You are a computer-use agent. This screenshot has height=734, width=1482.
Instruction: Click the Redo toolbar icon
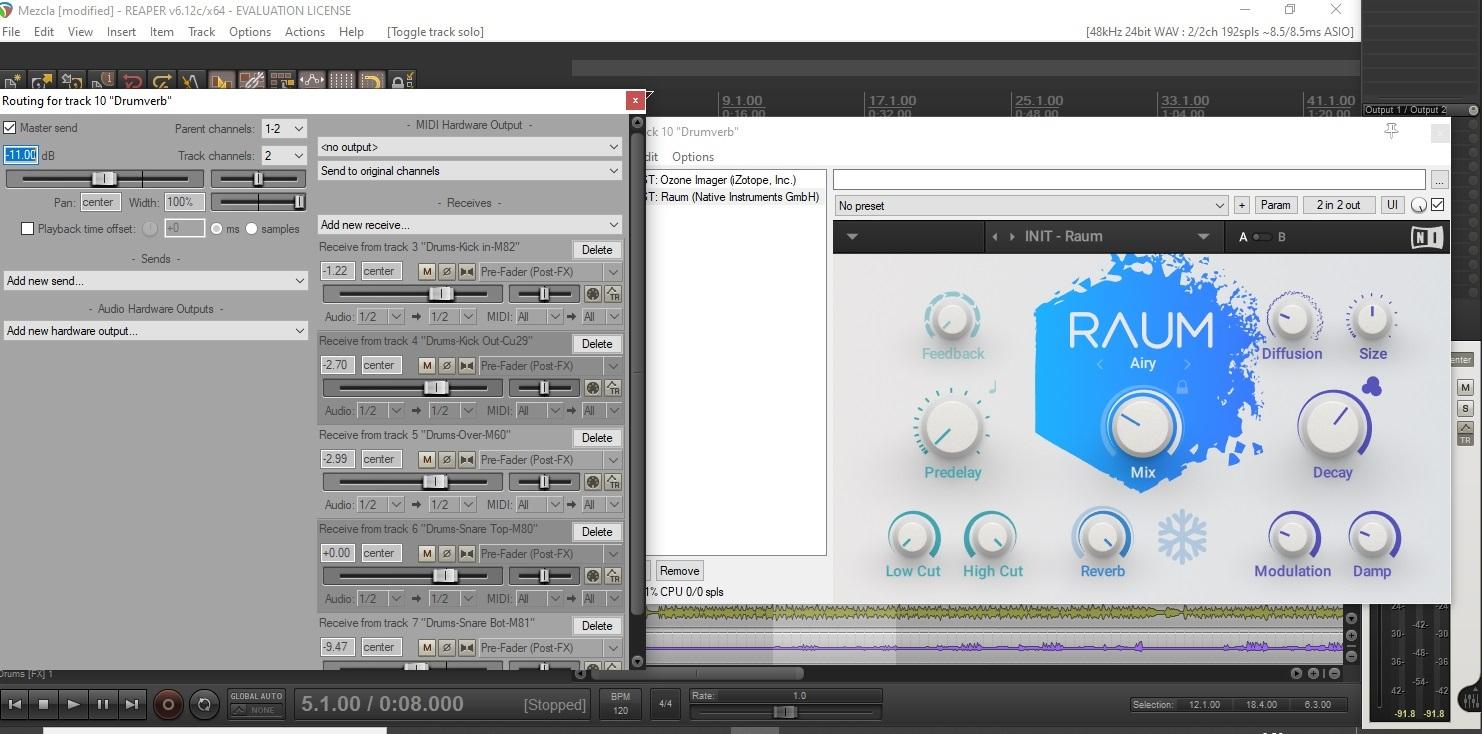click(162, 81)
